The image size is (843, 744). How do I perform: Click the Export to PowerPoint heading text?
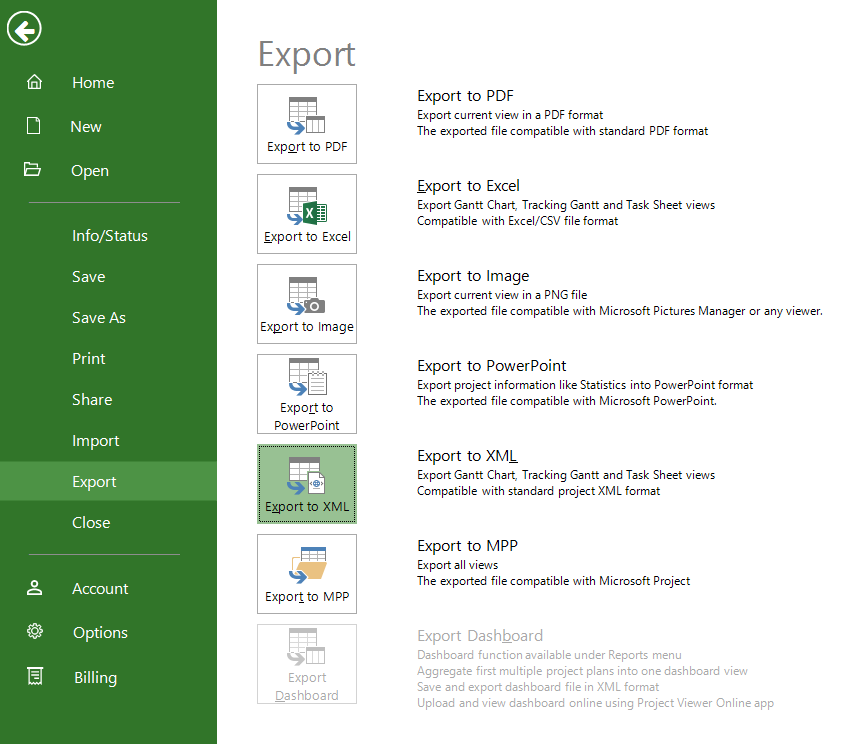click(x=491, y=366)
